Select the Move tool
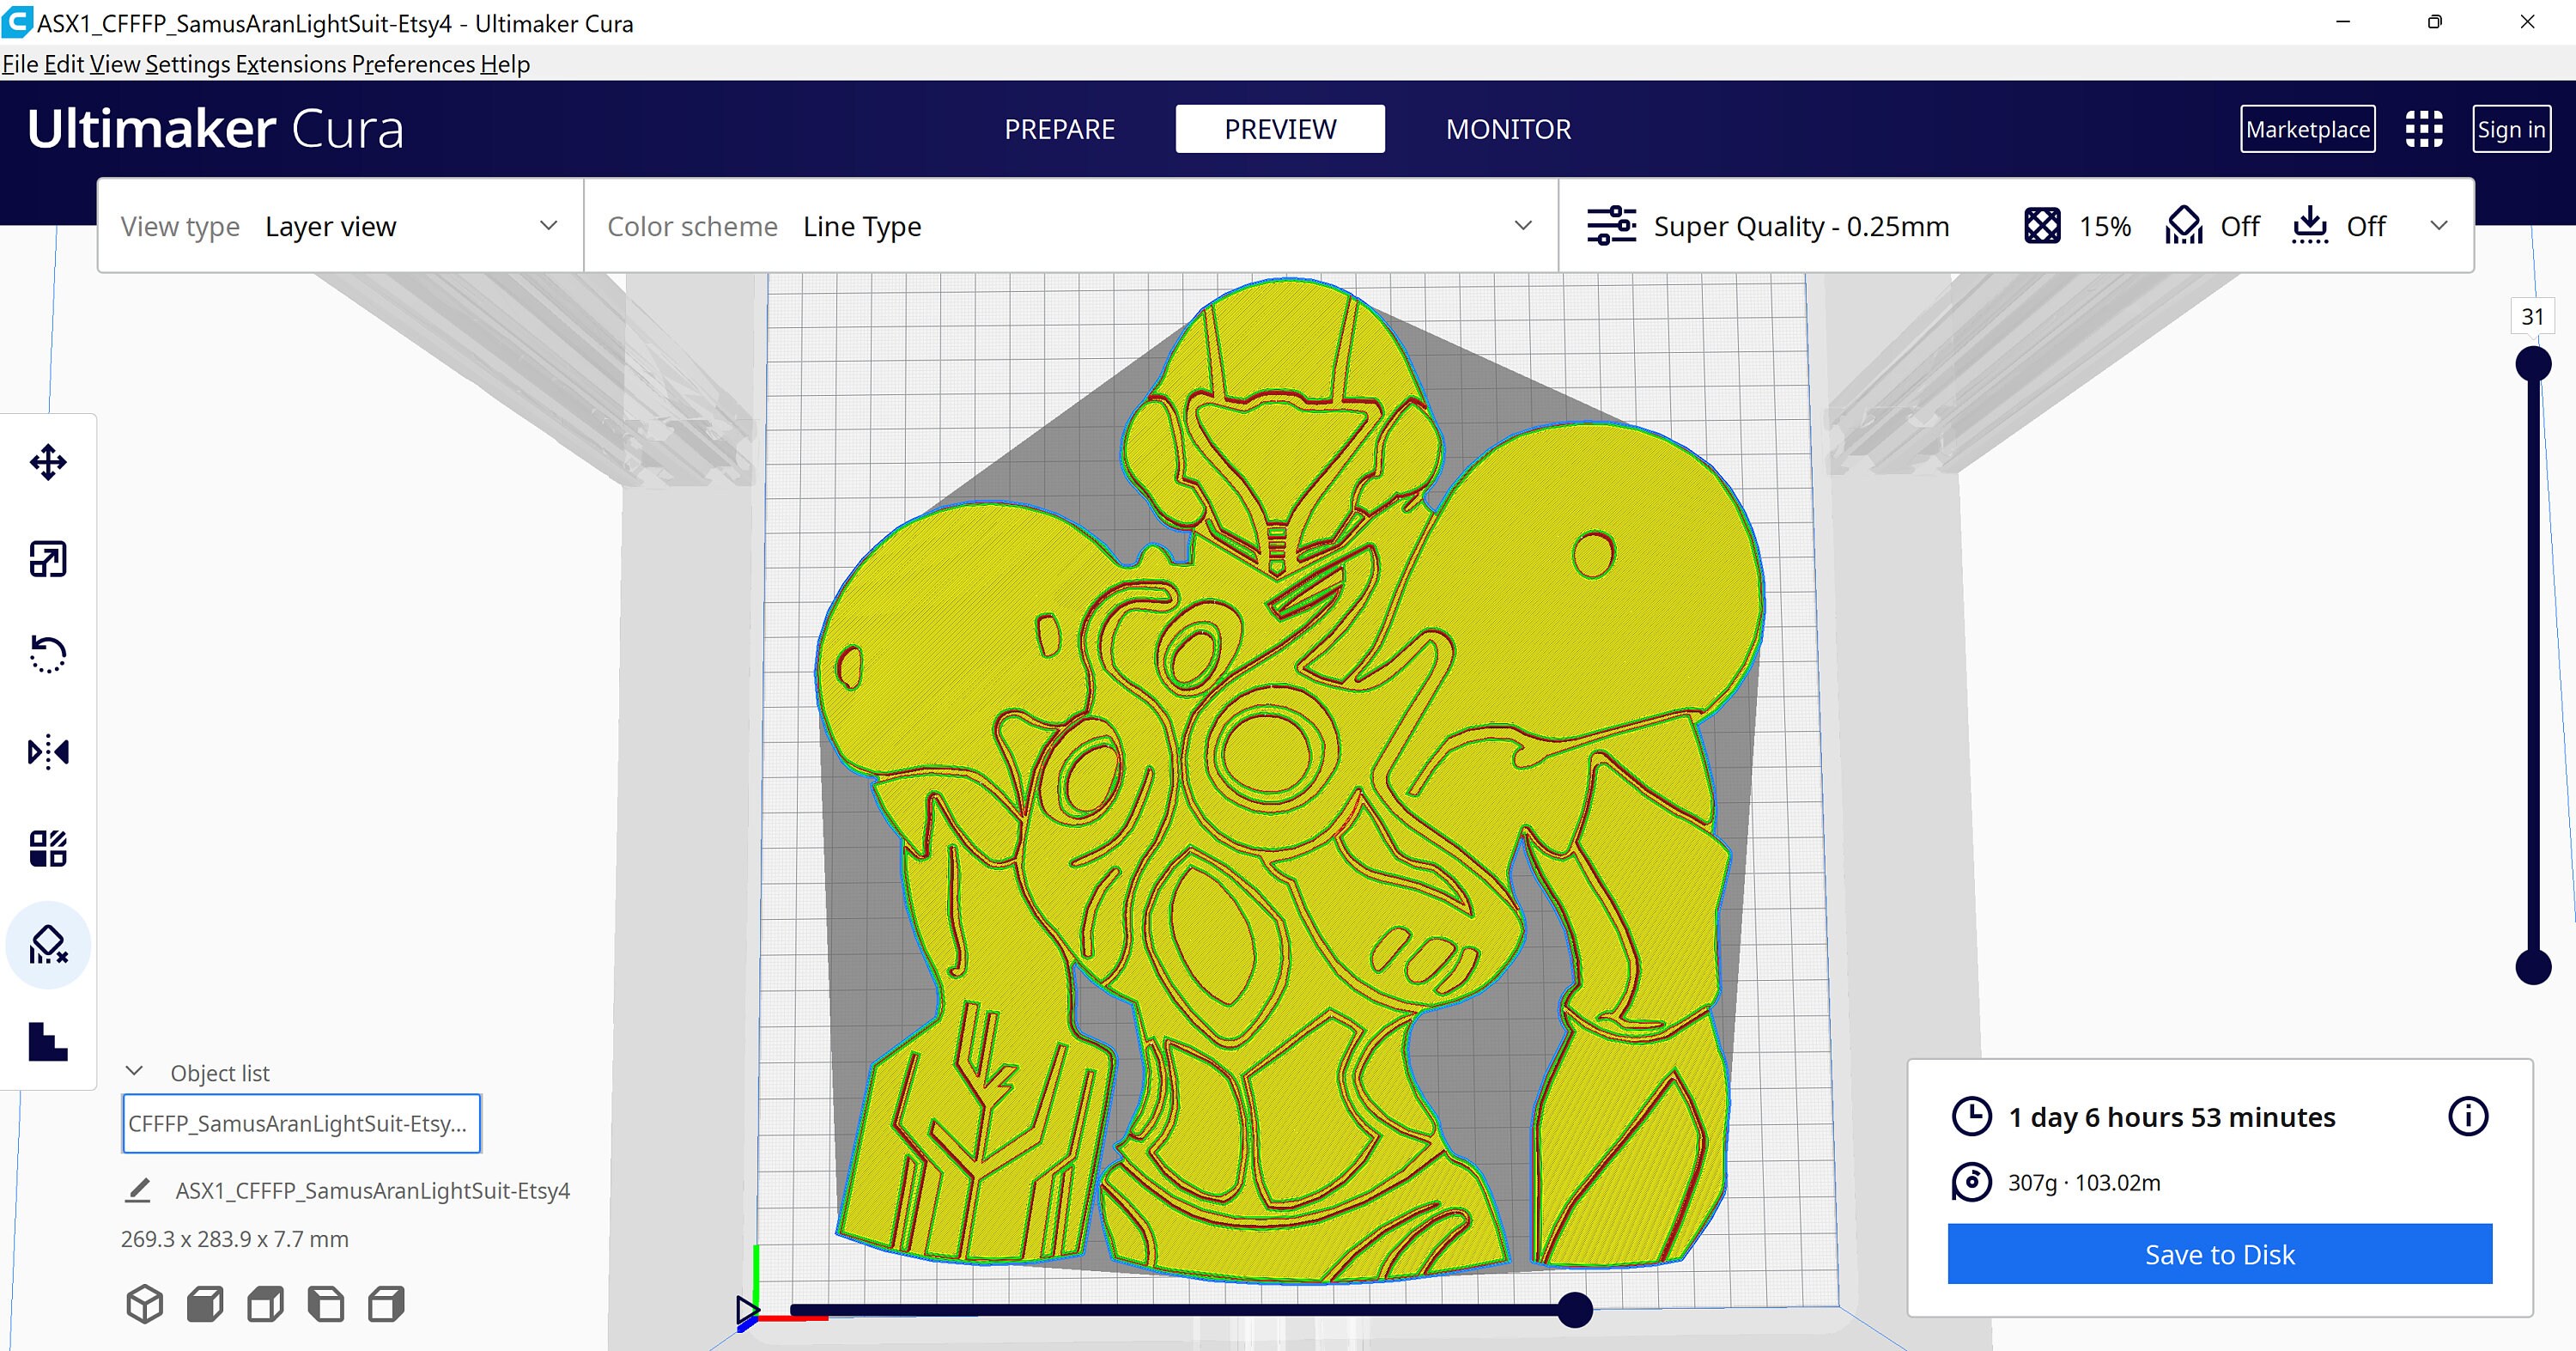The height and width of the screenshot is (1351, 2576). (x=48, y=462)
